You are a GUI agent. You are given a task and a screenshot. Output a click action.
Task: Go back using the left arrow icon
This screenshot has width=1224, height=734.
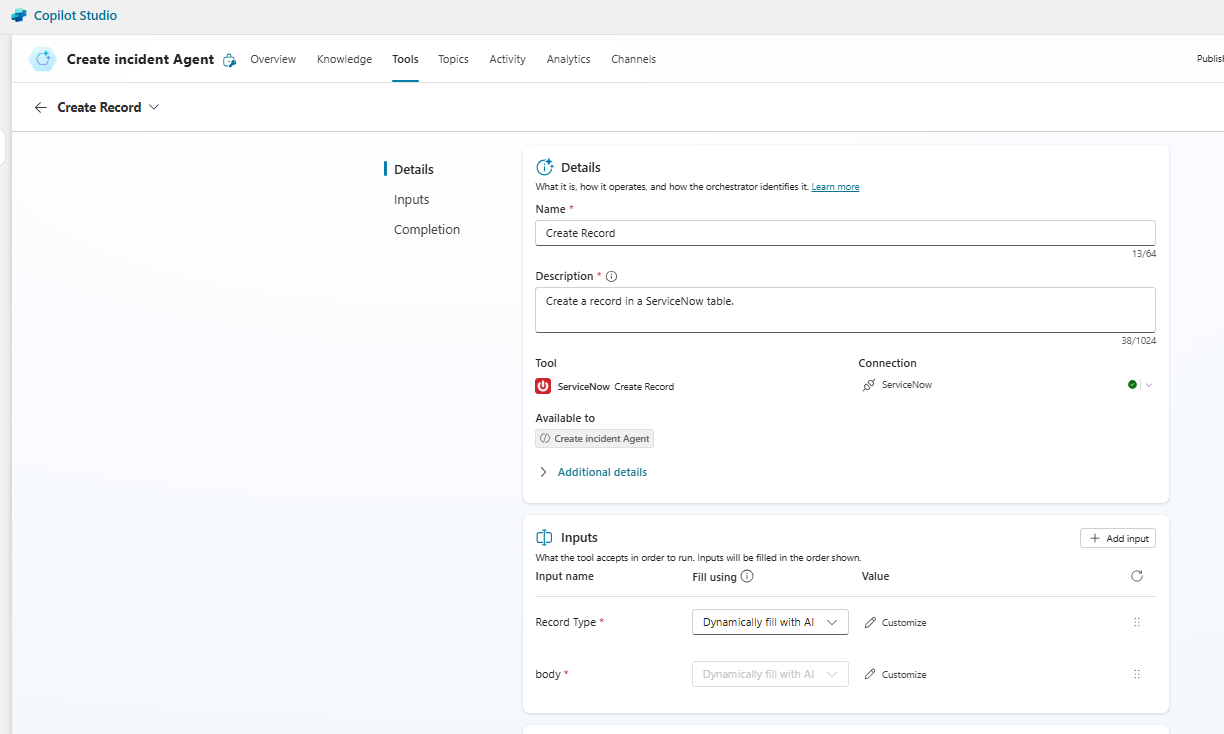point(40,108)
